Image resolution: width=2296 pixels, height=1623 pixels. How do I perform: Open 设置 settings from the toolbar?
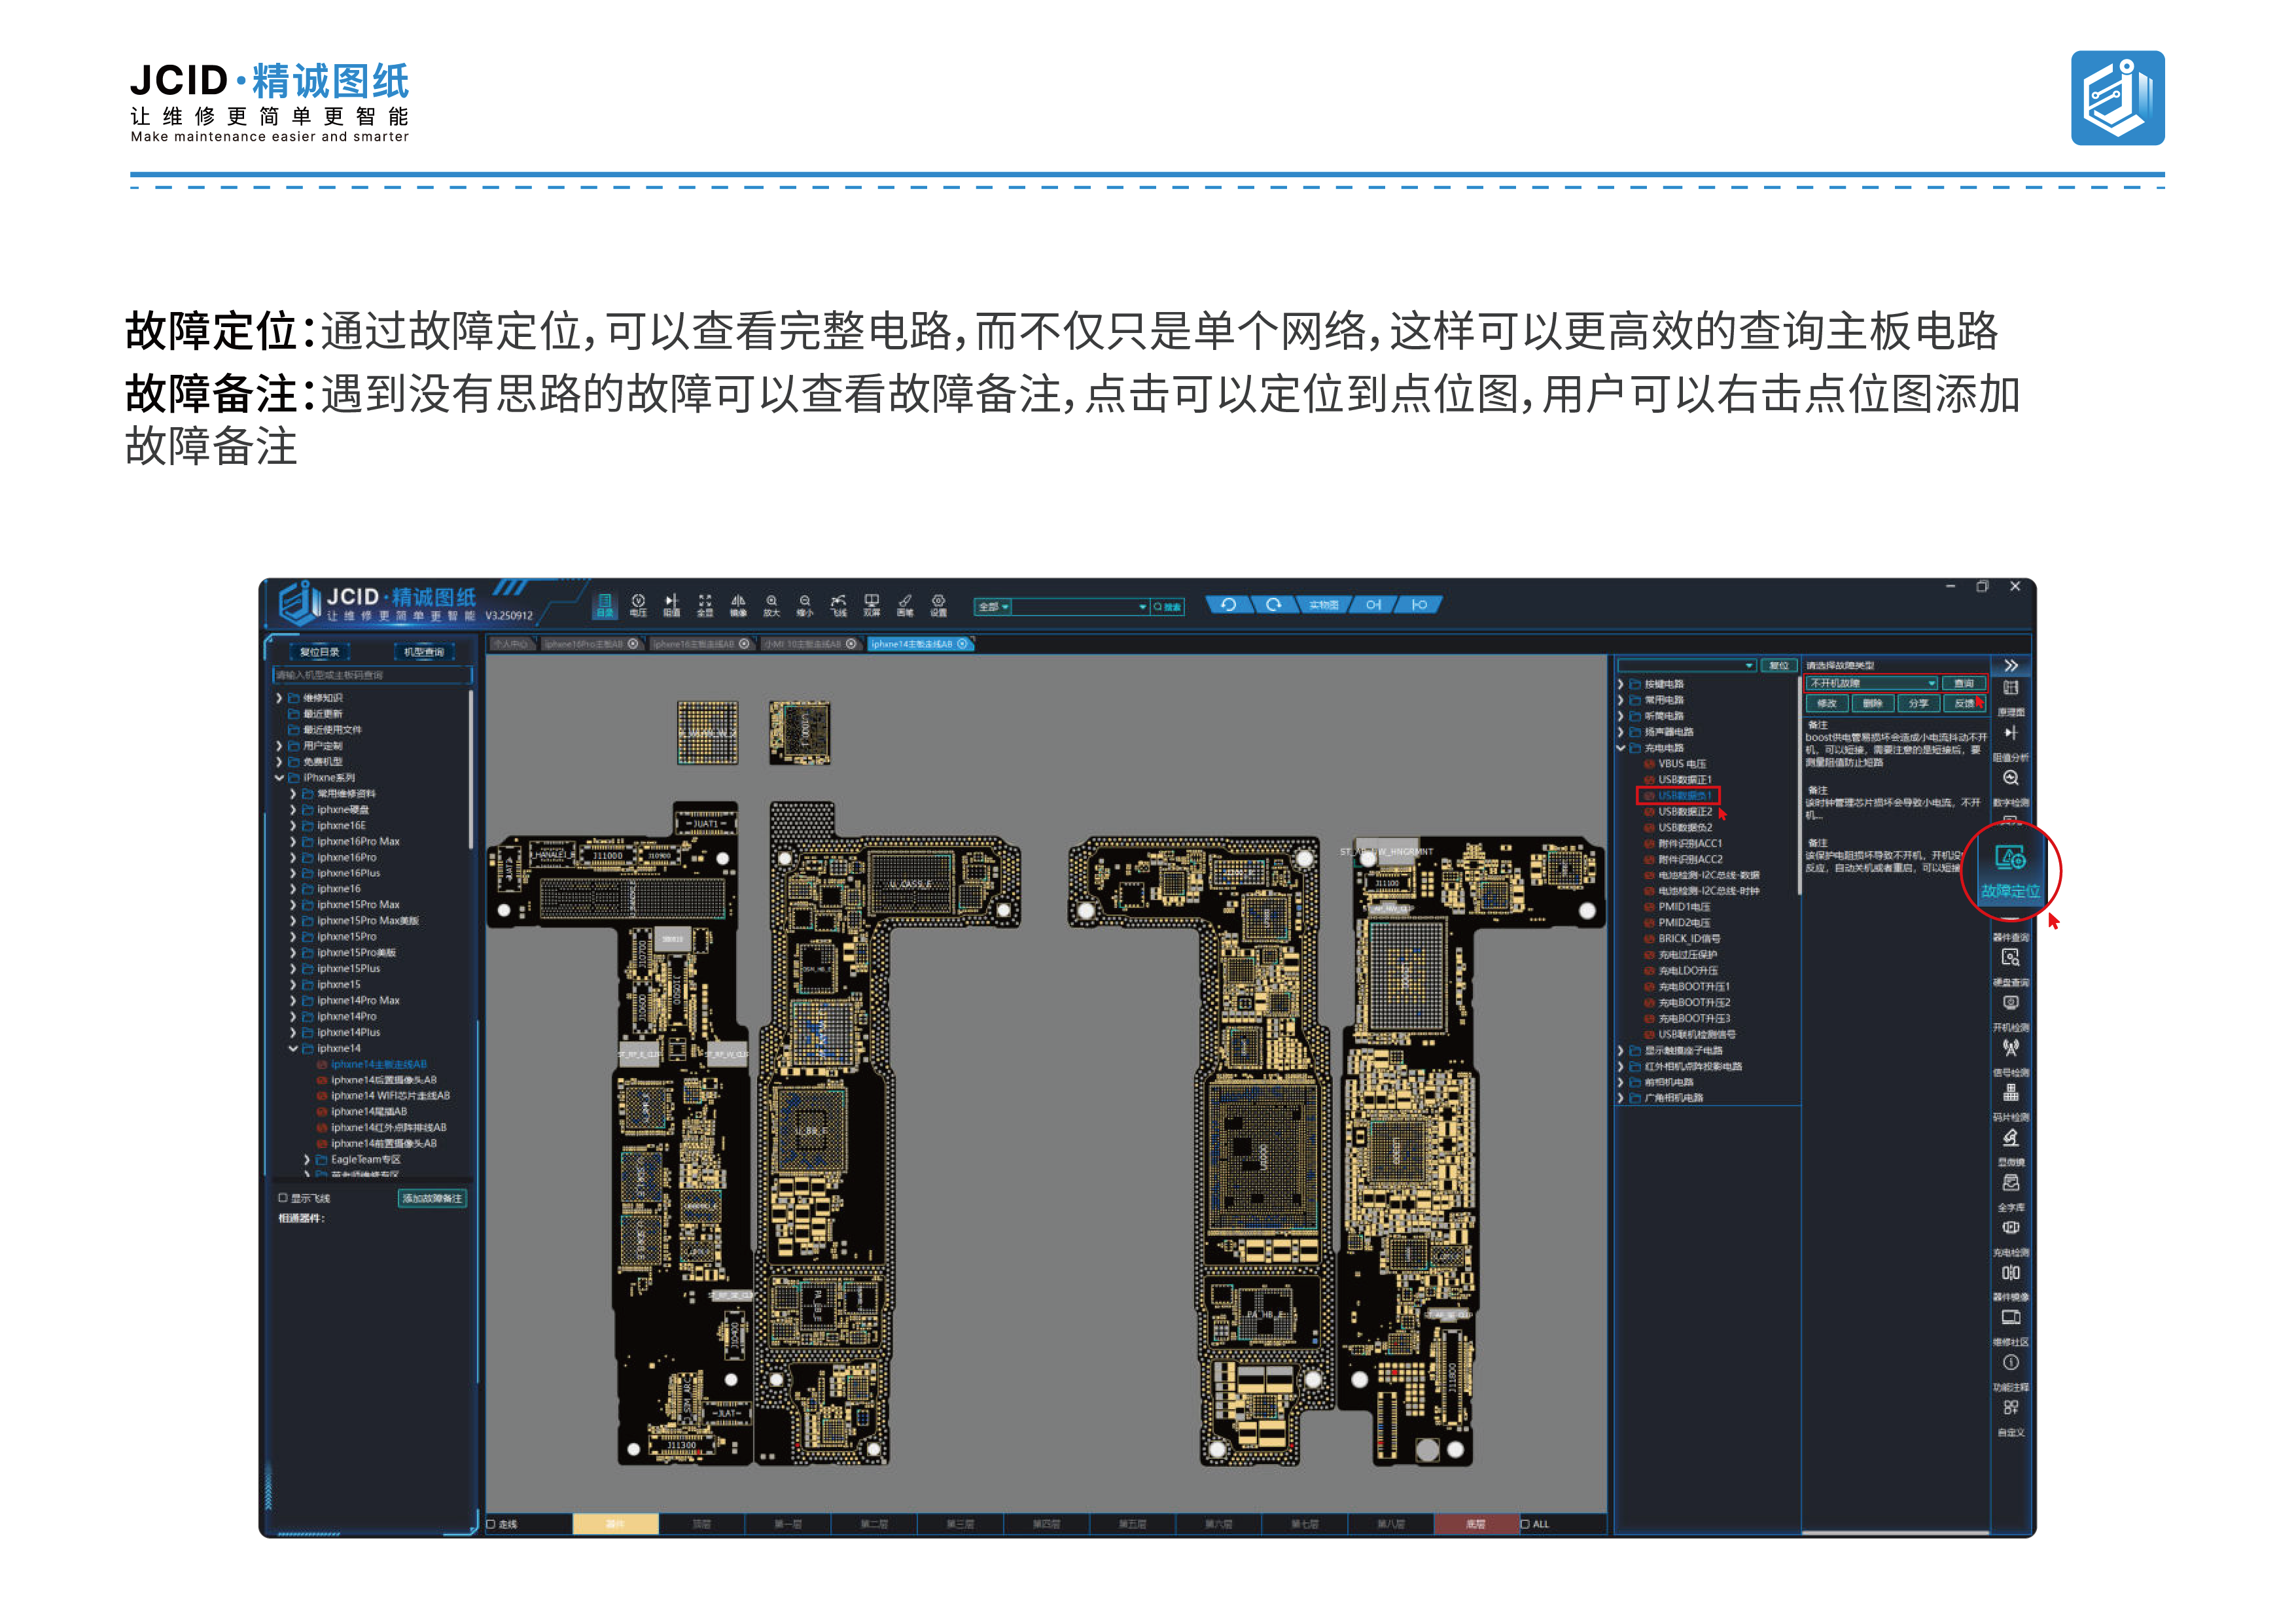[x=938, y=605]
